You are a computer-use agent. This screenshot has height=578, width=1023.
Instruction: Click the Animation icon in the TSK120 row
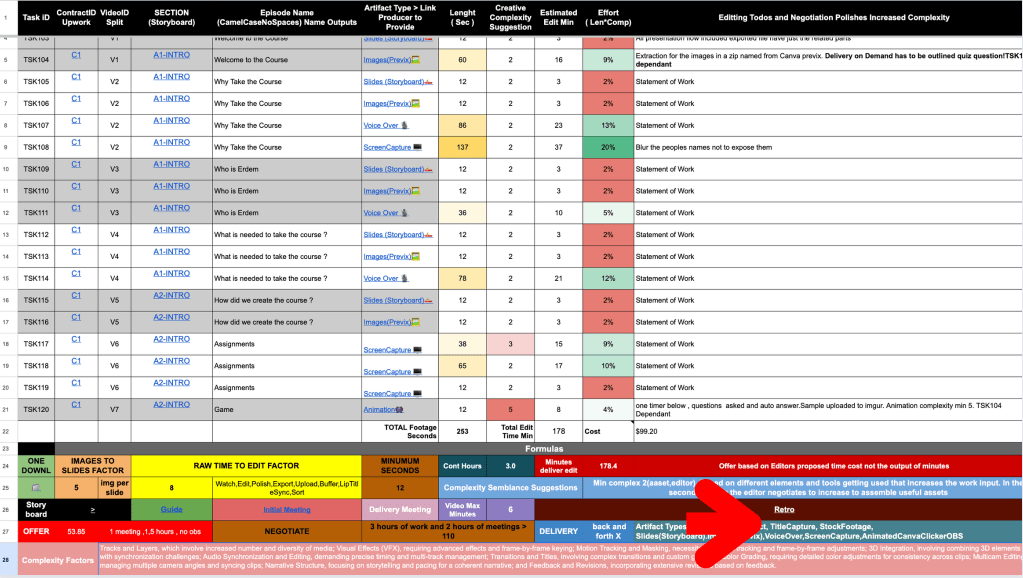[x=399, y=410]
